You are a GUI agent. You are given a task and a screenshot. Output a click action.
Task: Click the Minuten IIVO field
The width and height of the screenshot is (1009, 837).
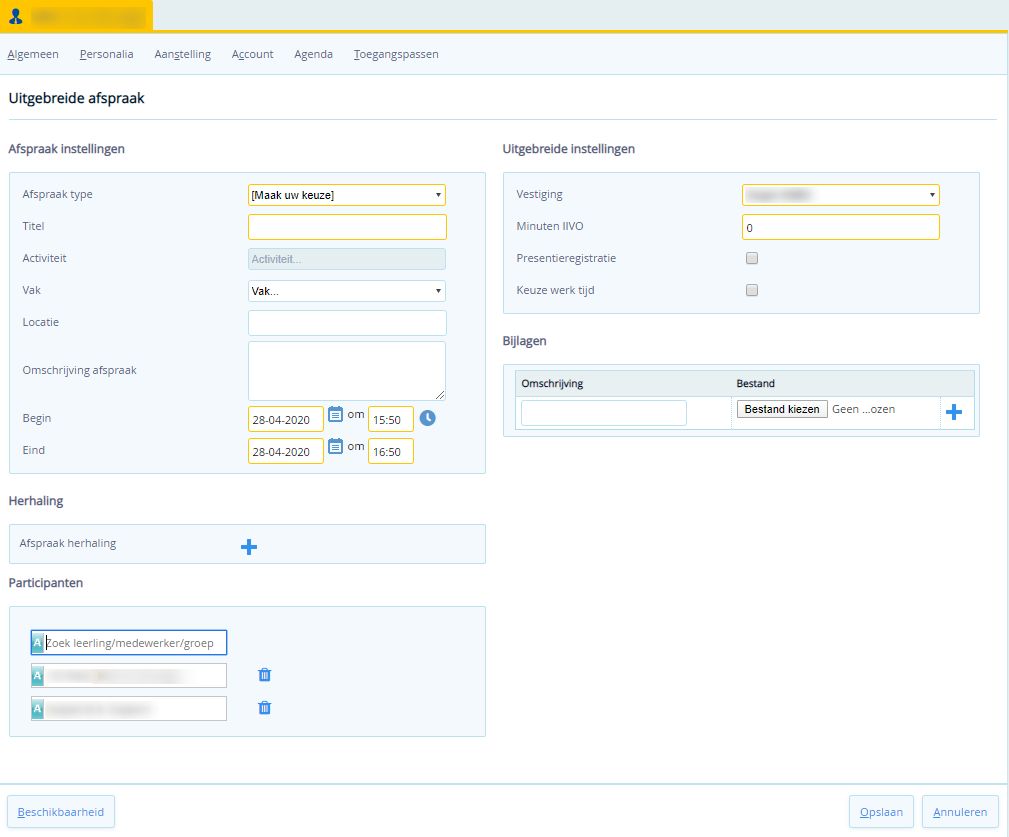(x=840, y=227)
